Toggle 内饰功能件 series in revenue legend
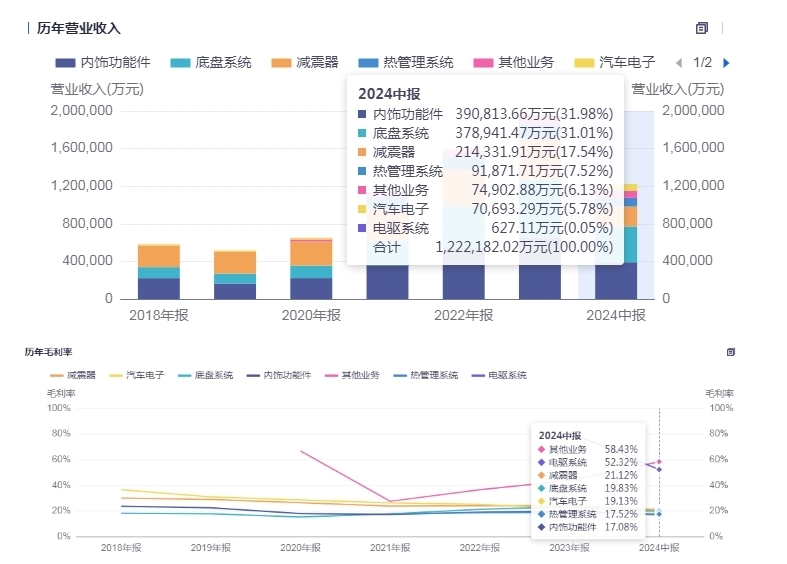This screenshot has width=787, height=564. [x=103, y=63]
